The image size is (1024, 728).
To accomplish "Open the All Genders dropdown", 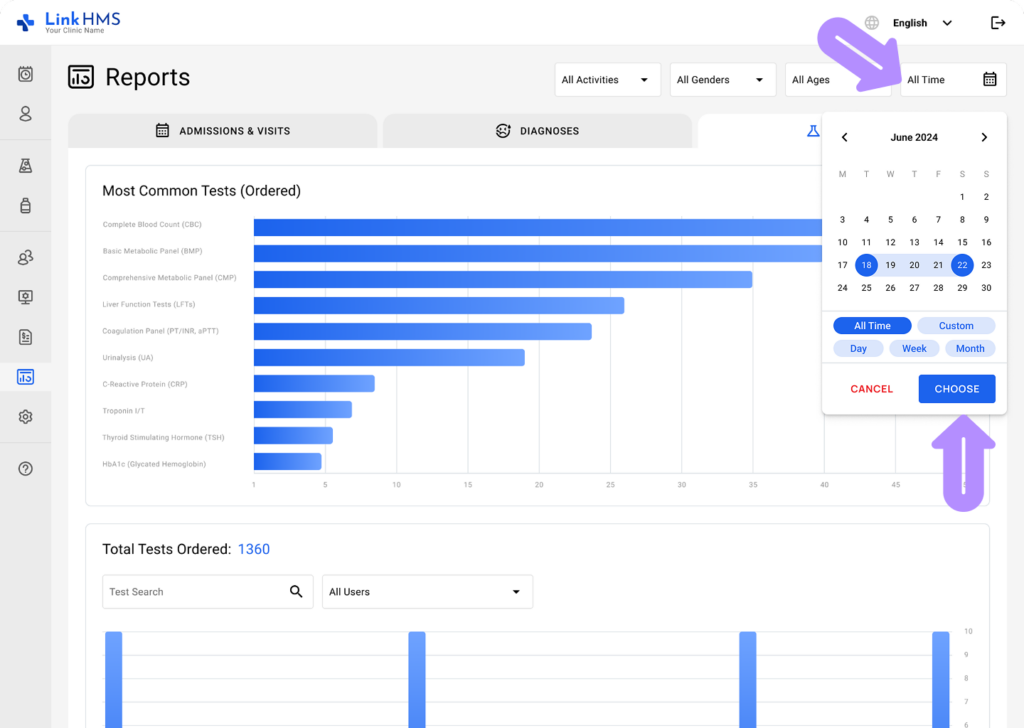I will click(x=722, y=80).
